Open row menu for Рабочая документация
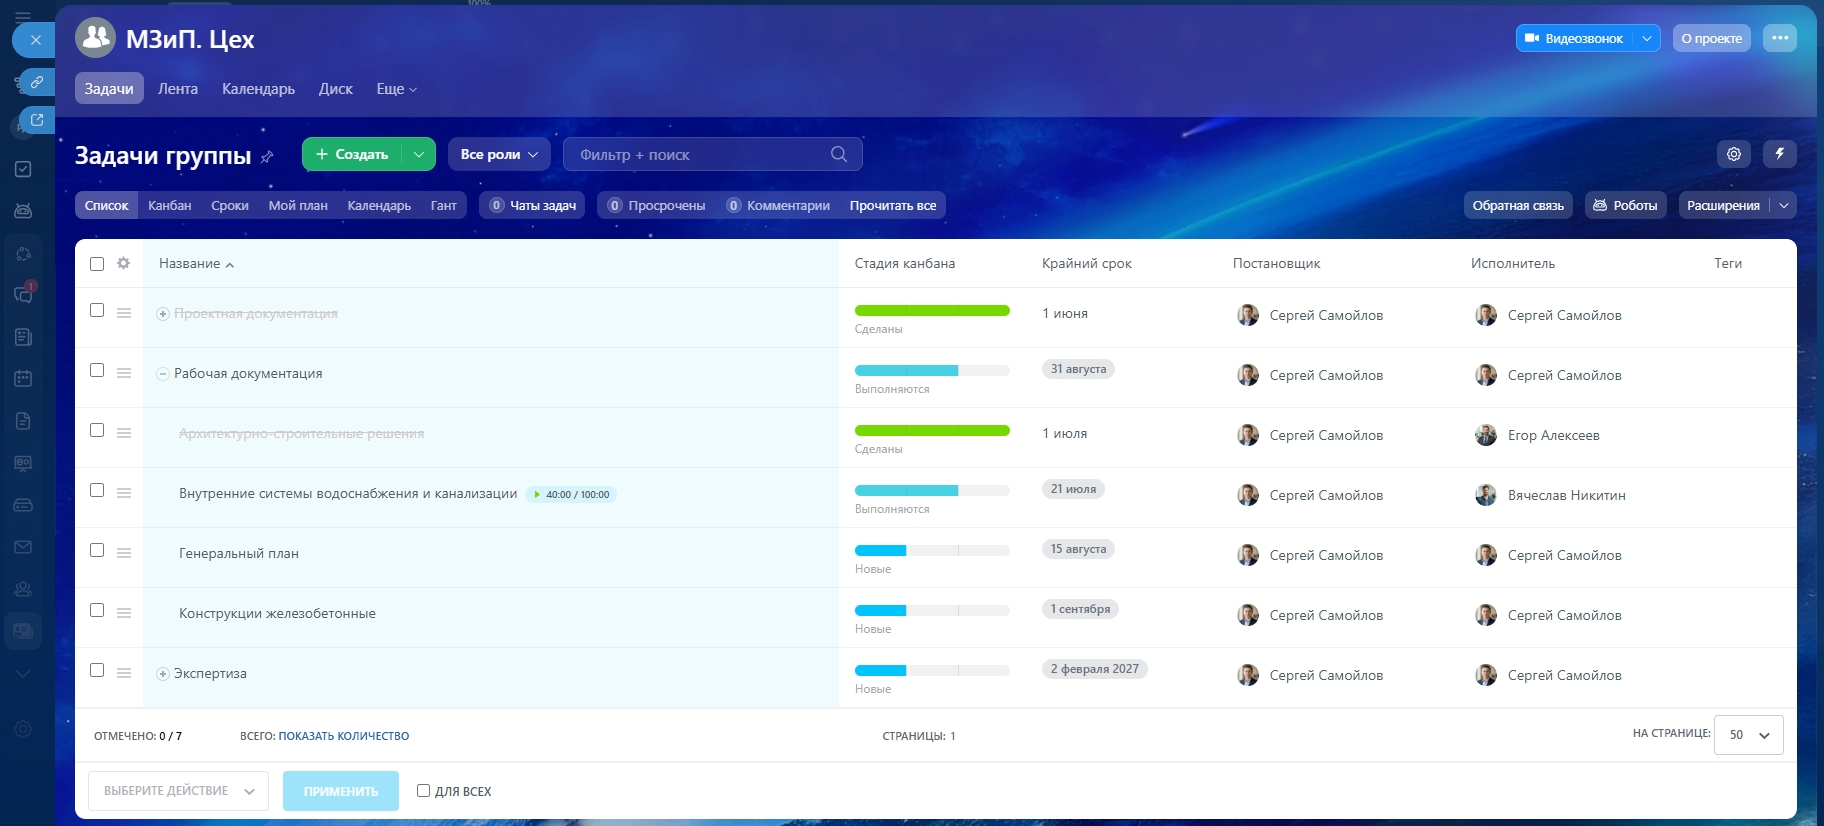Image resolution: width=1824 pixels, height=826 pixels. pos(124,373)
